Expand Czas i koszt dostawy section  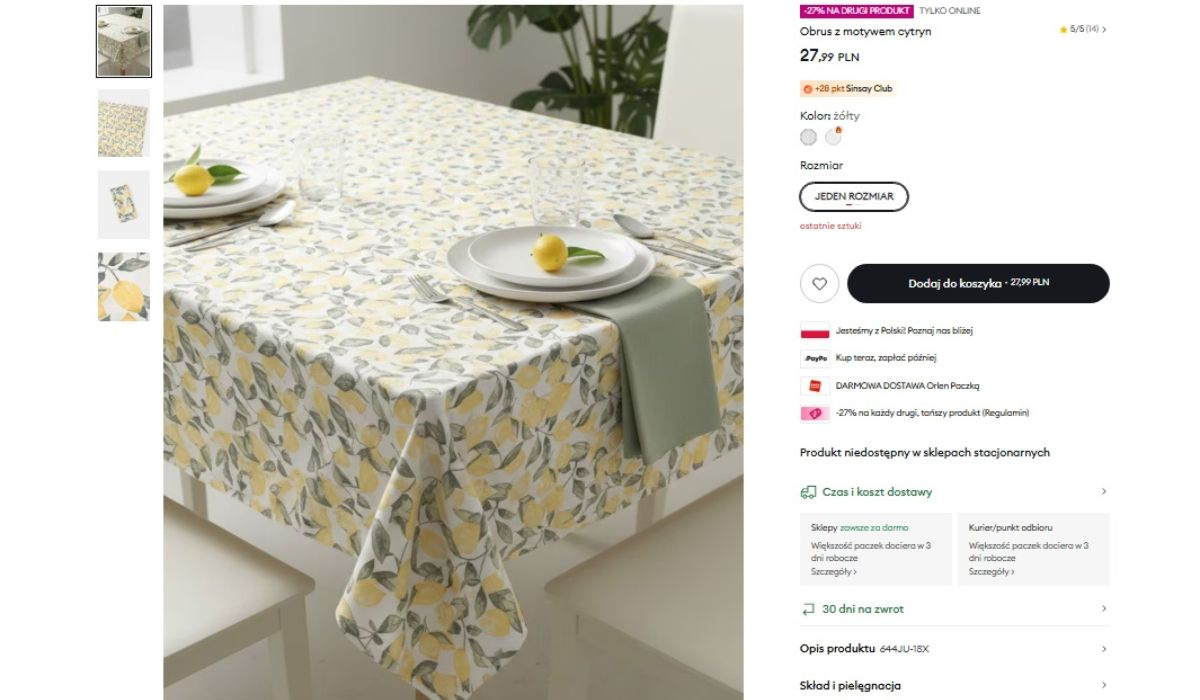click(x=955, y=492)
